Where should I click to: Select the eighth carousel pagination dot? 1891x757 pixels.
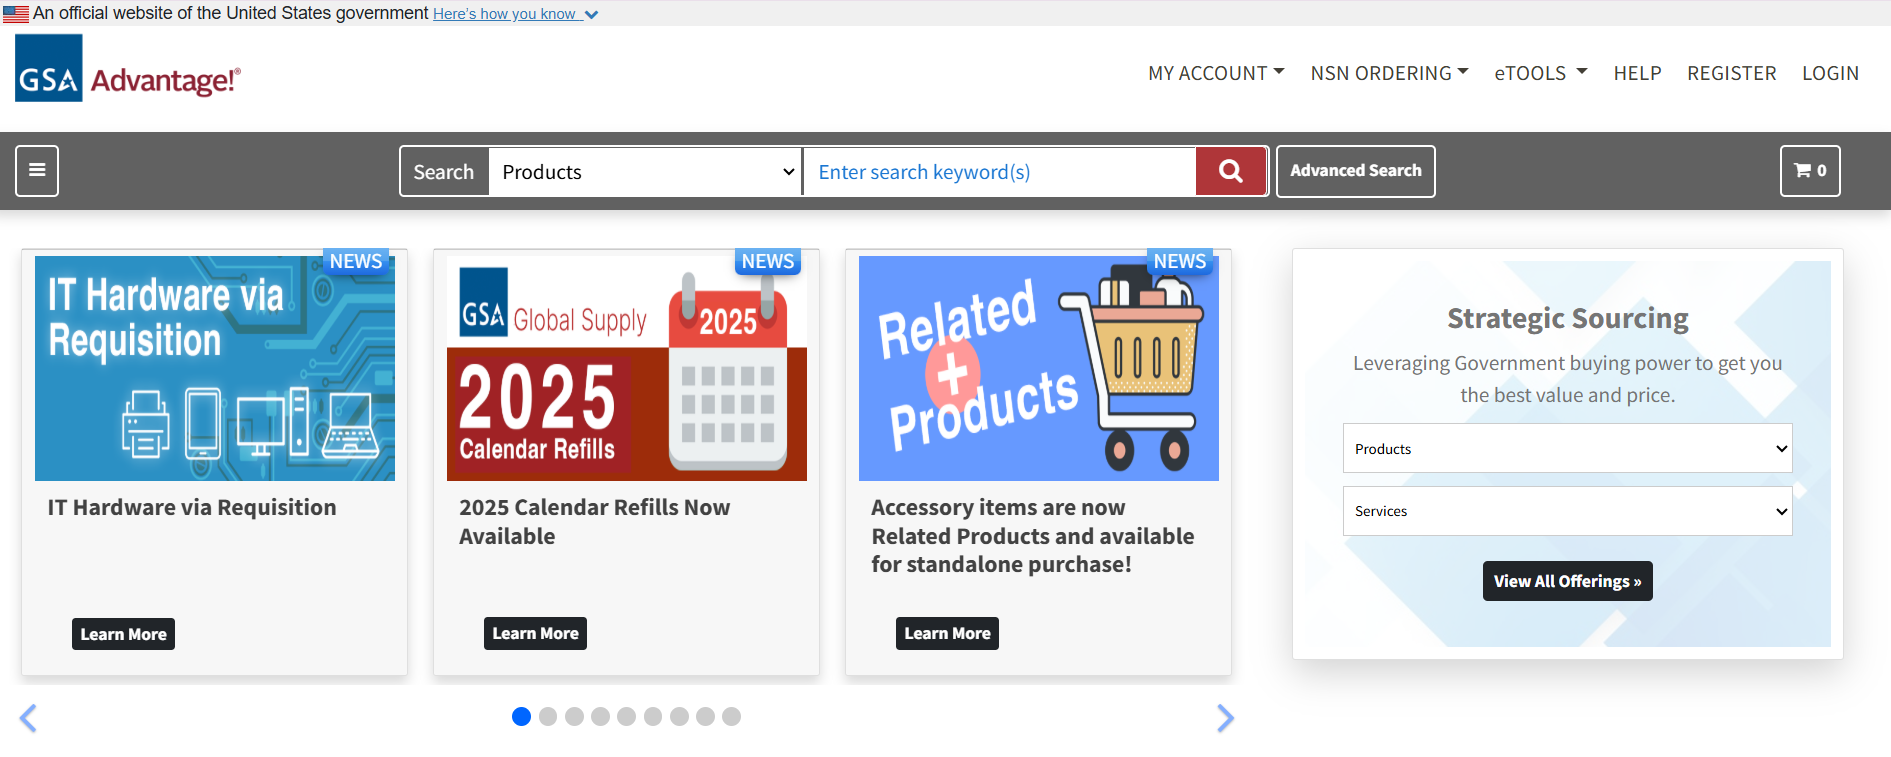click(x=705, y=716)
